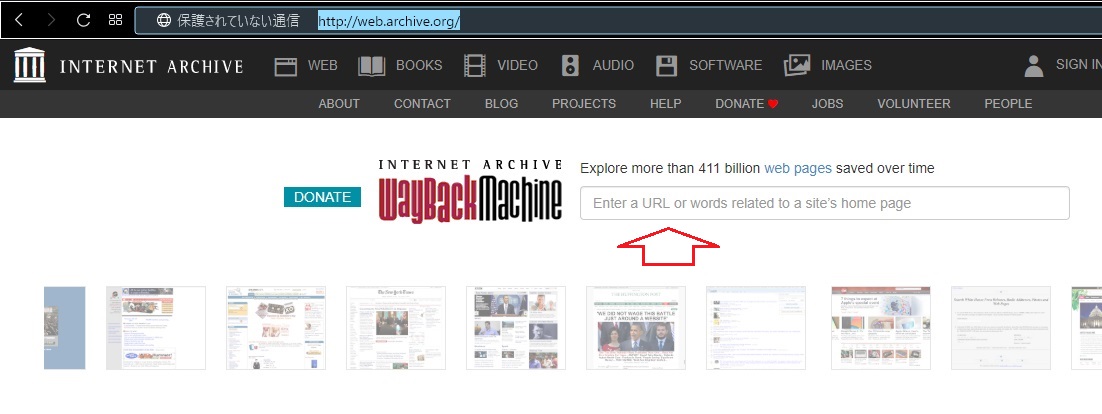This screenshot has width=1102, height=414.
Task: Open the VIDEO menu label
Action: (x=517, y=65)
